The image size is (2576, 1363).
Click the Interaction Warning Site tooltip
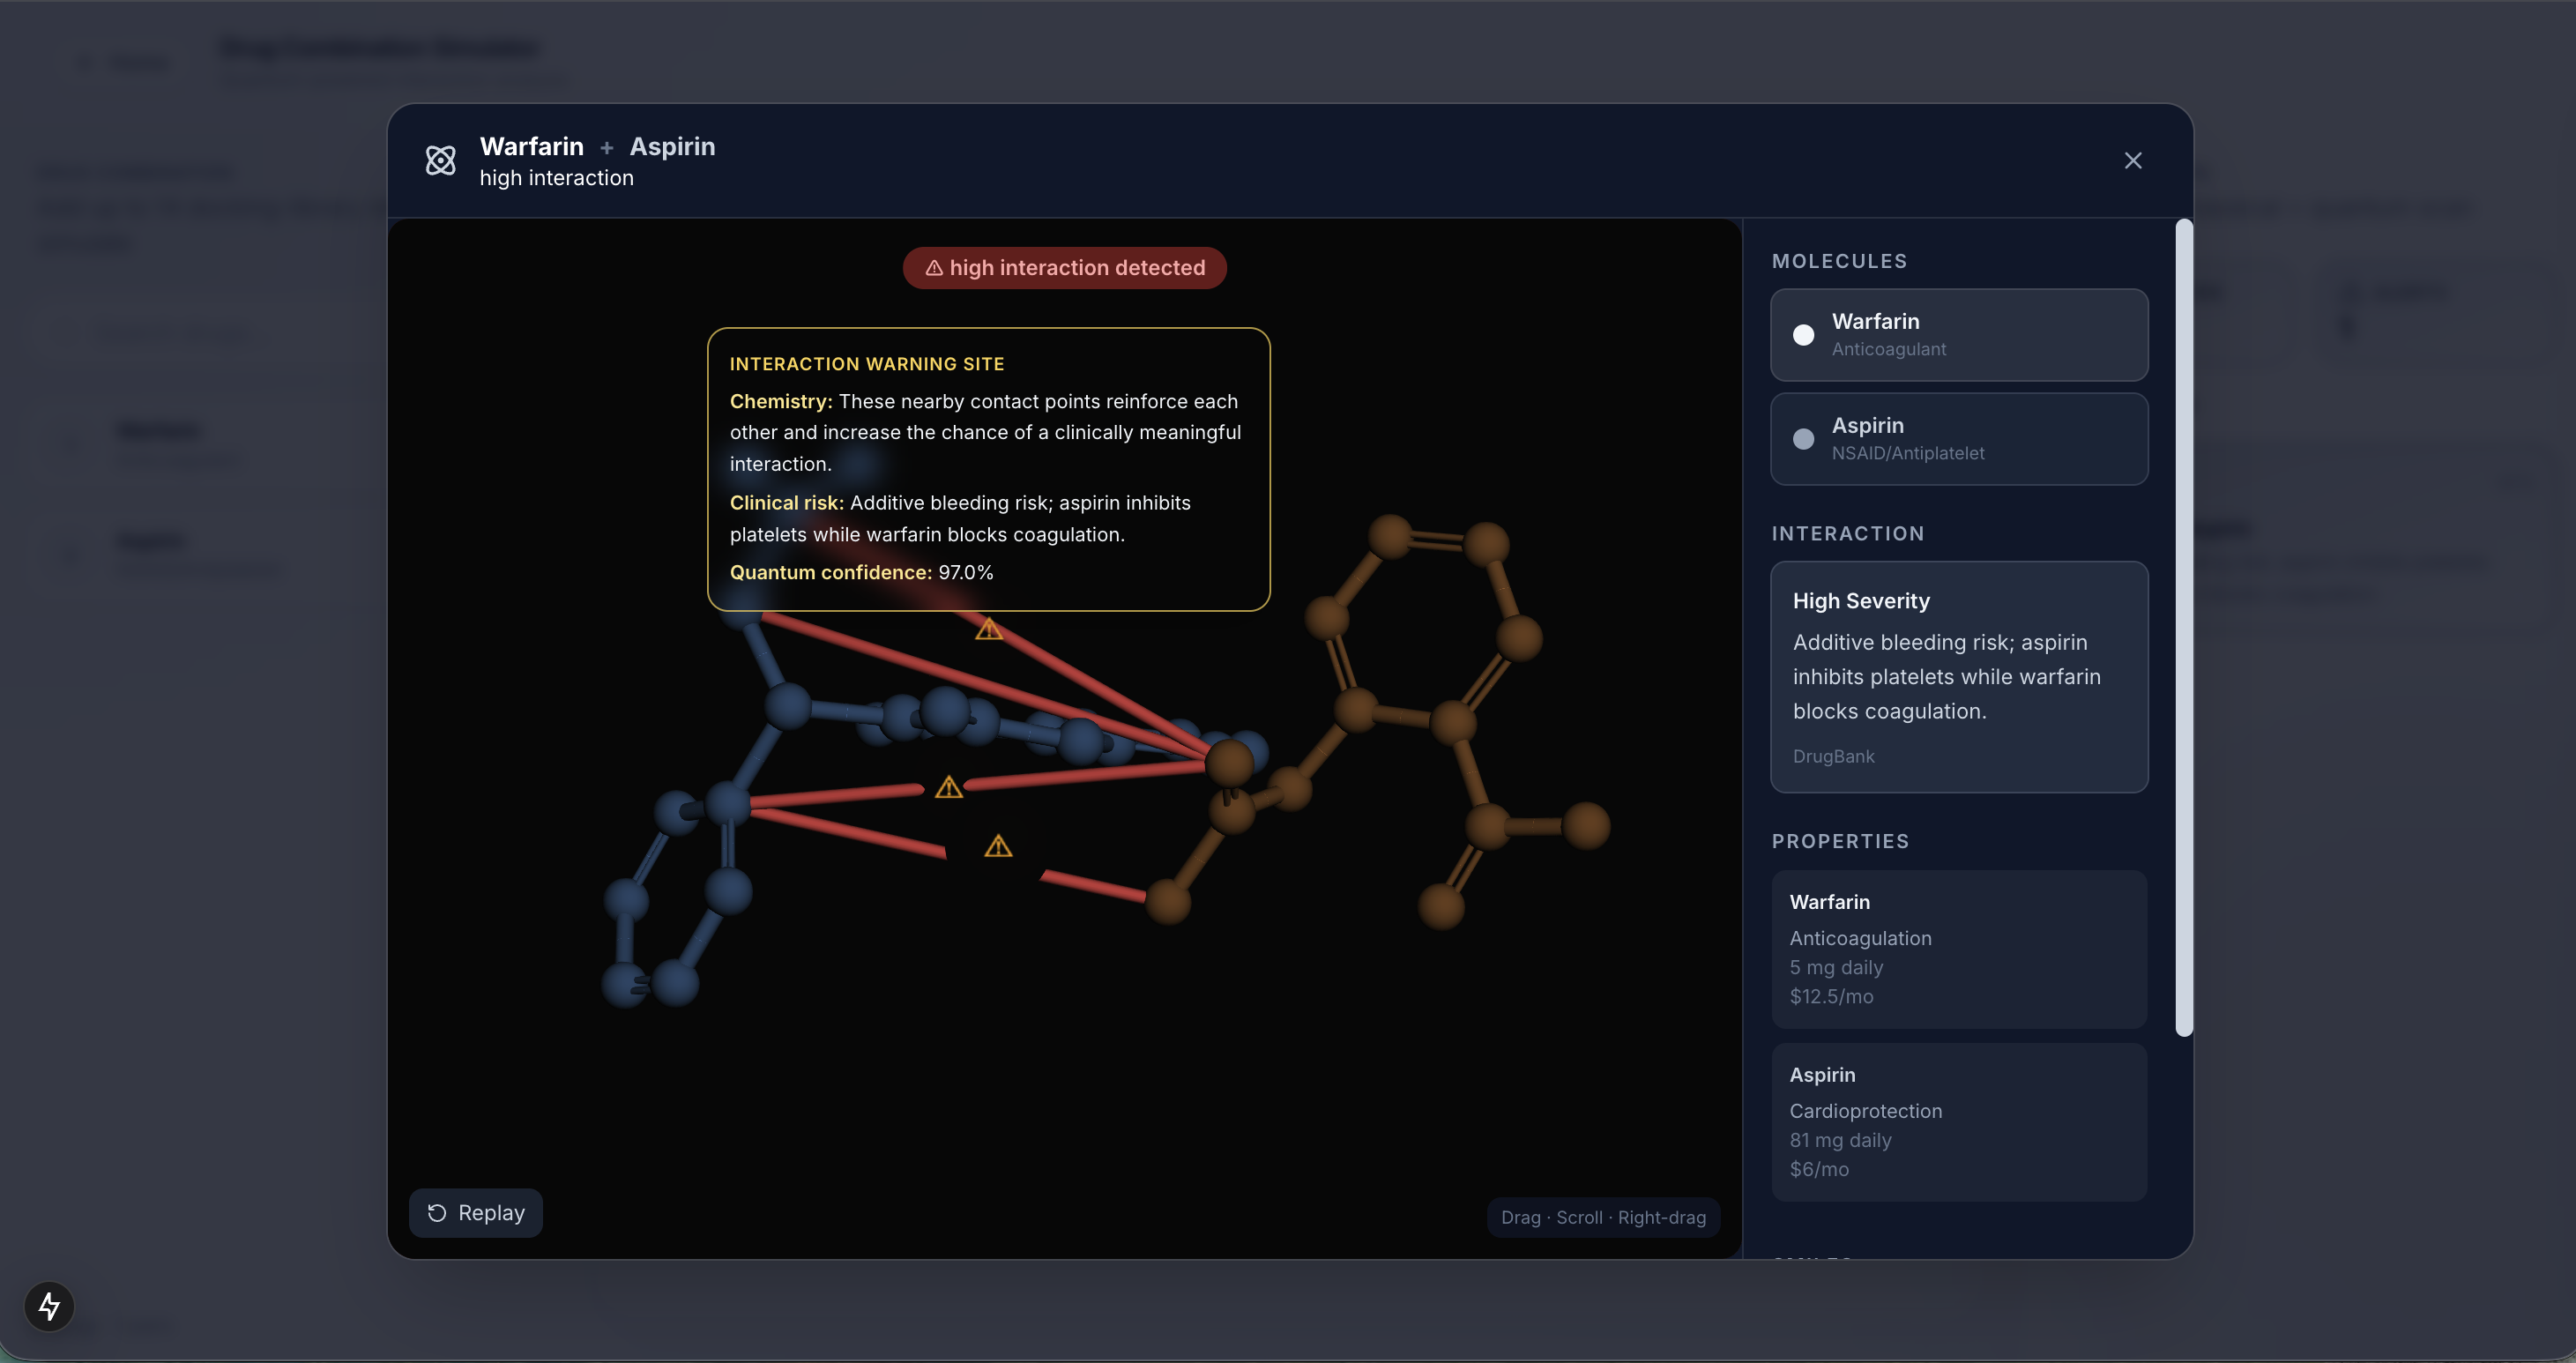(988, 469)
